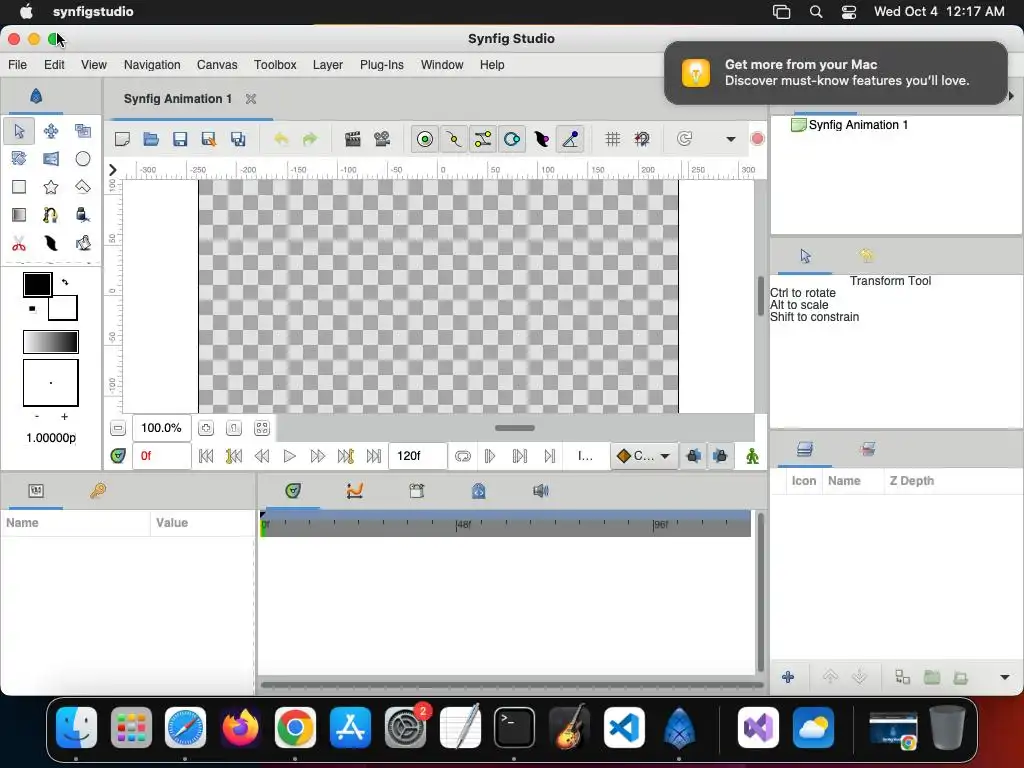
Task: Click the 100.0% zoom field
Action: tap(162, 428)
